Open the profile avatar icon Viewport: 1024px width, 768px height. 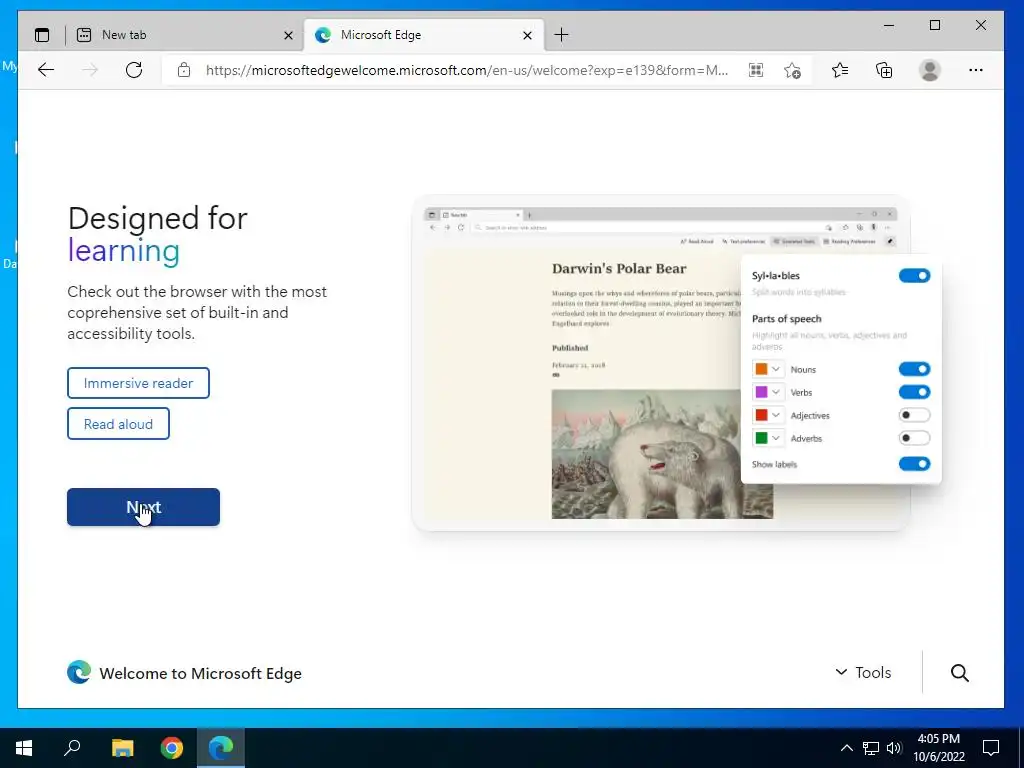pyautogui.click(x=929, y=70)
